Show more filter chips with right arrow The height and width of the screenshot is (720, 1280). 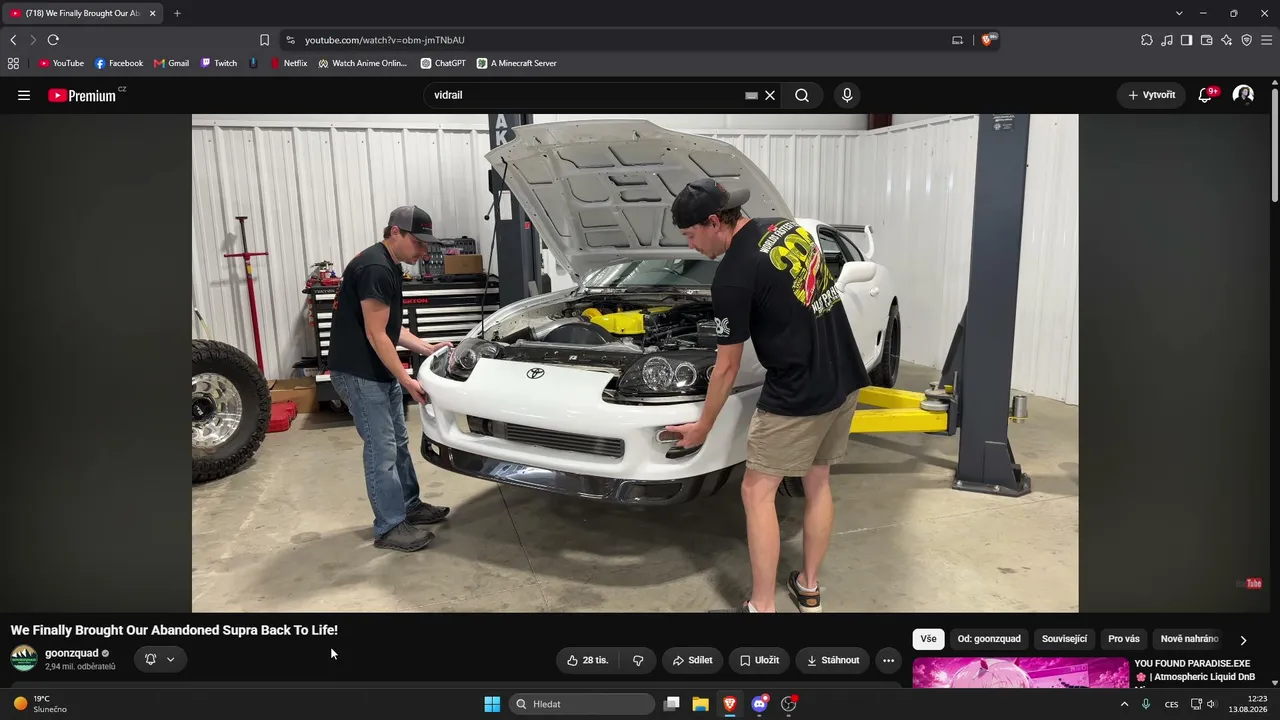click(x=1243, y=640)
